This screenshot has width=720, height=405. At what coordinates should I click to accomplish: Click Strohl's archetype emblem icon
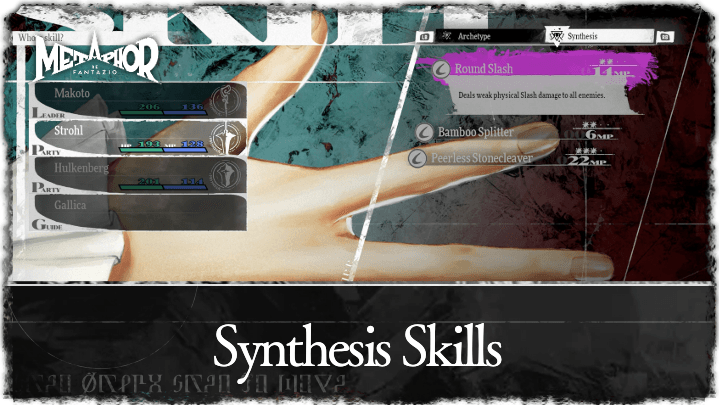[226, 137]
